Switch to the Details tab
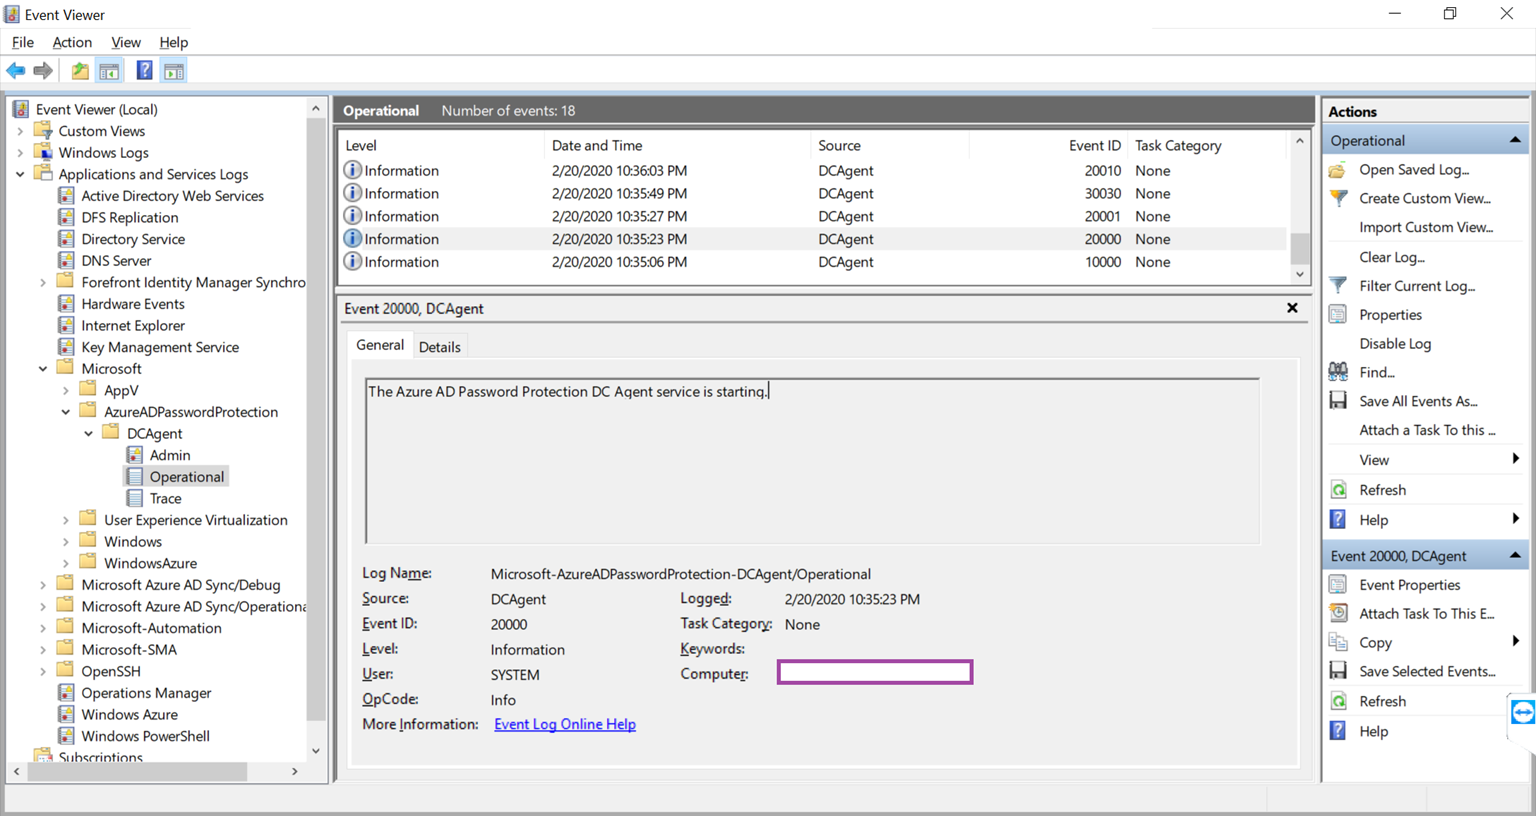 (440, 347)
